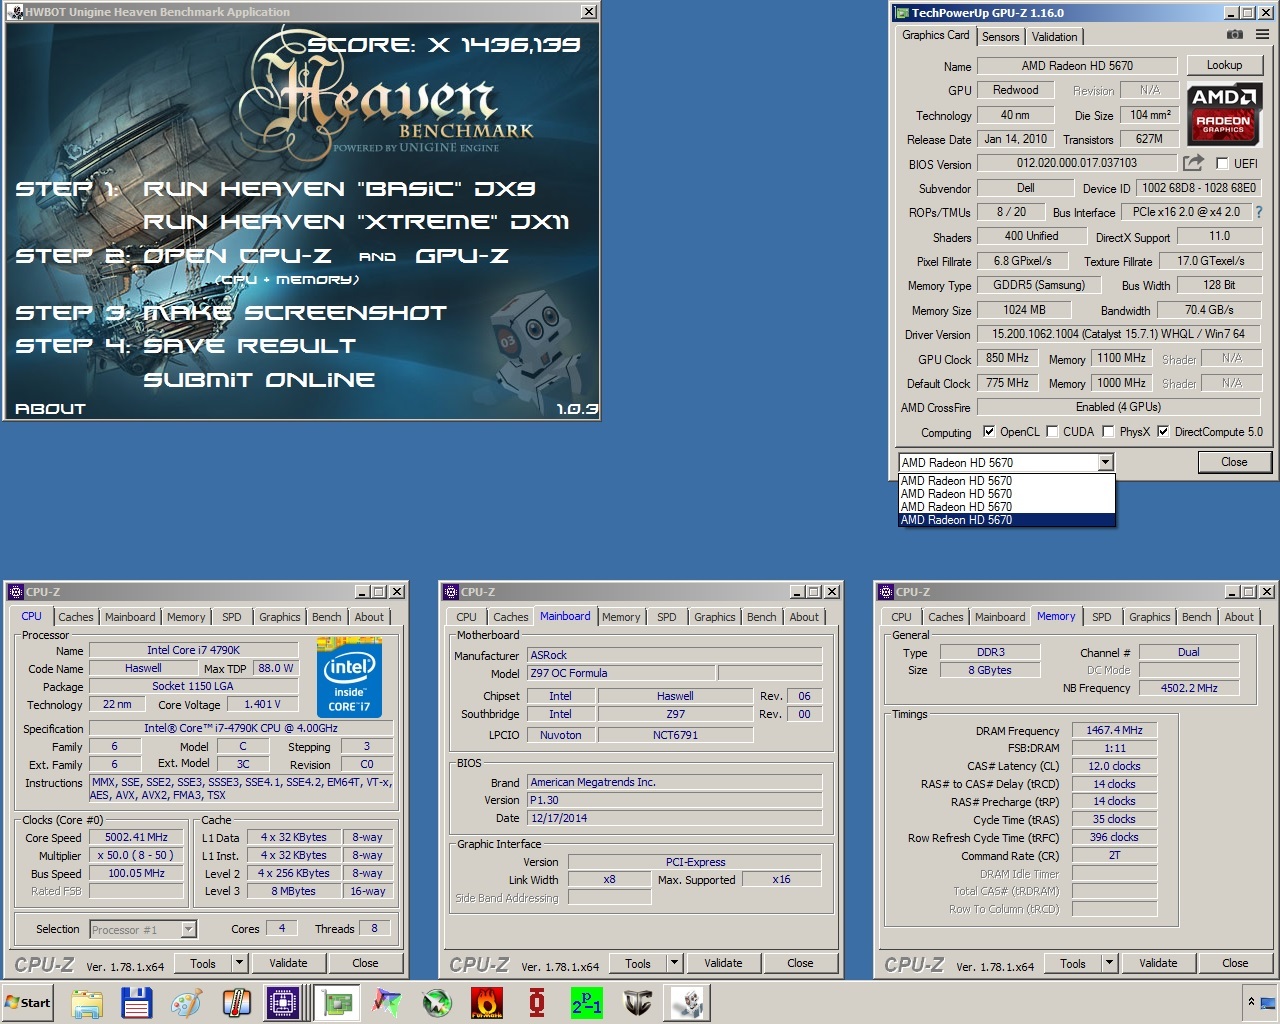Open the GPU selector combo box arrow

[x=1105, y=462]
